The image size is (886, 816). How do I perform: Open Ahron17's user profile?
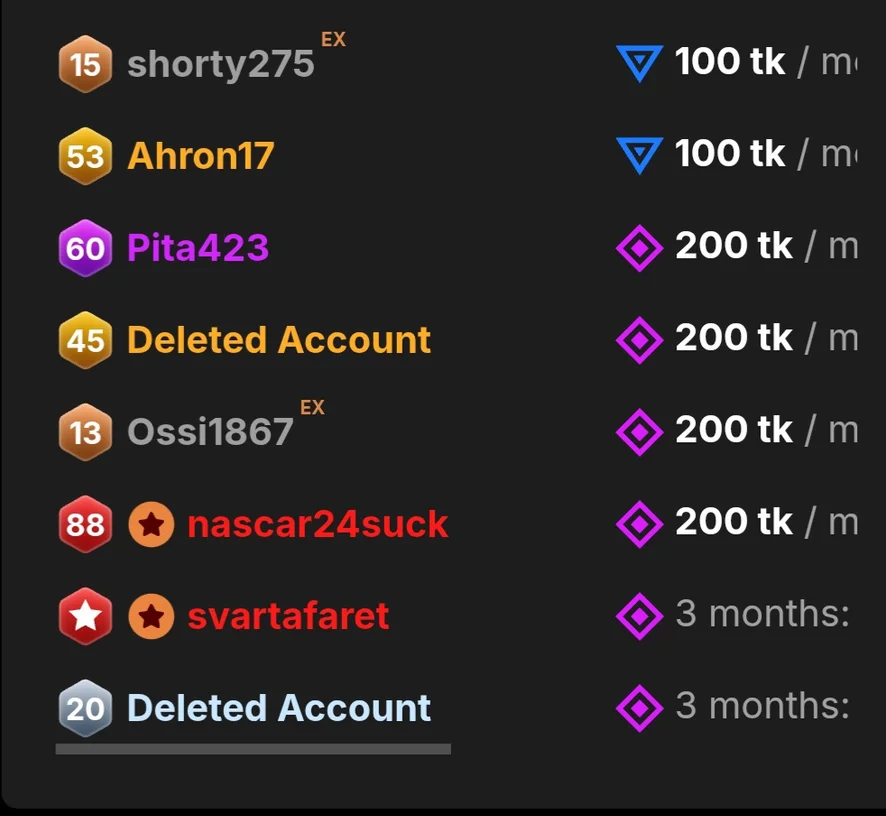(x=200, y=157)
